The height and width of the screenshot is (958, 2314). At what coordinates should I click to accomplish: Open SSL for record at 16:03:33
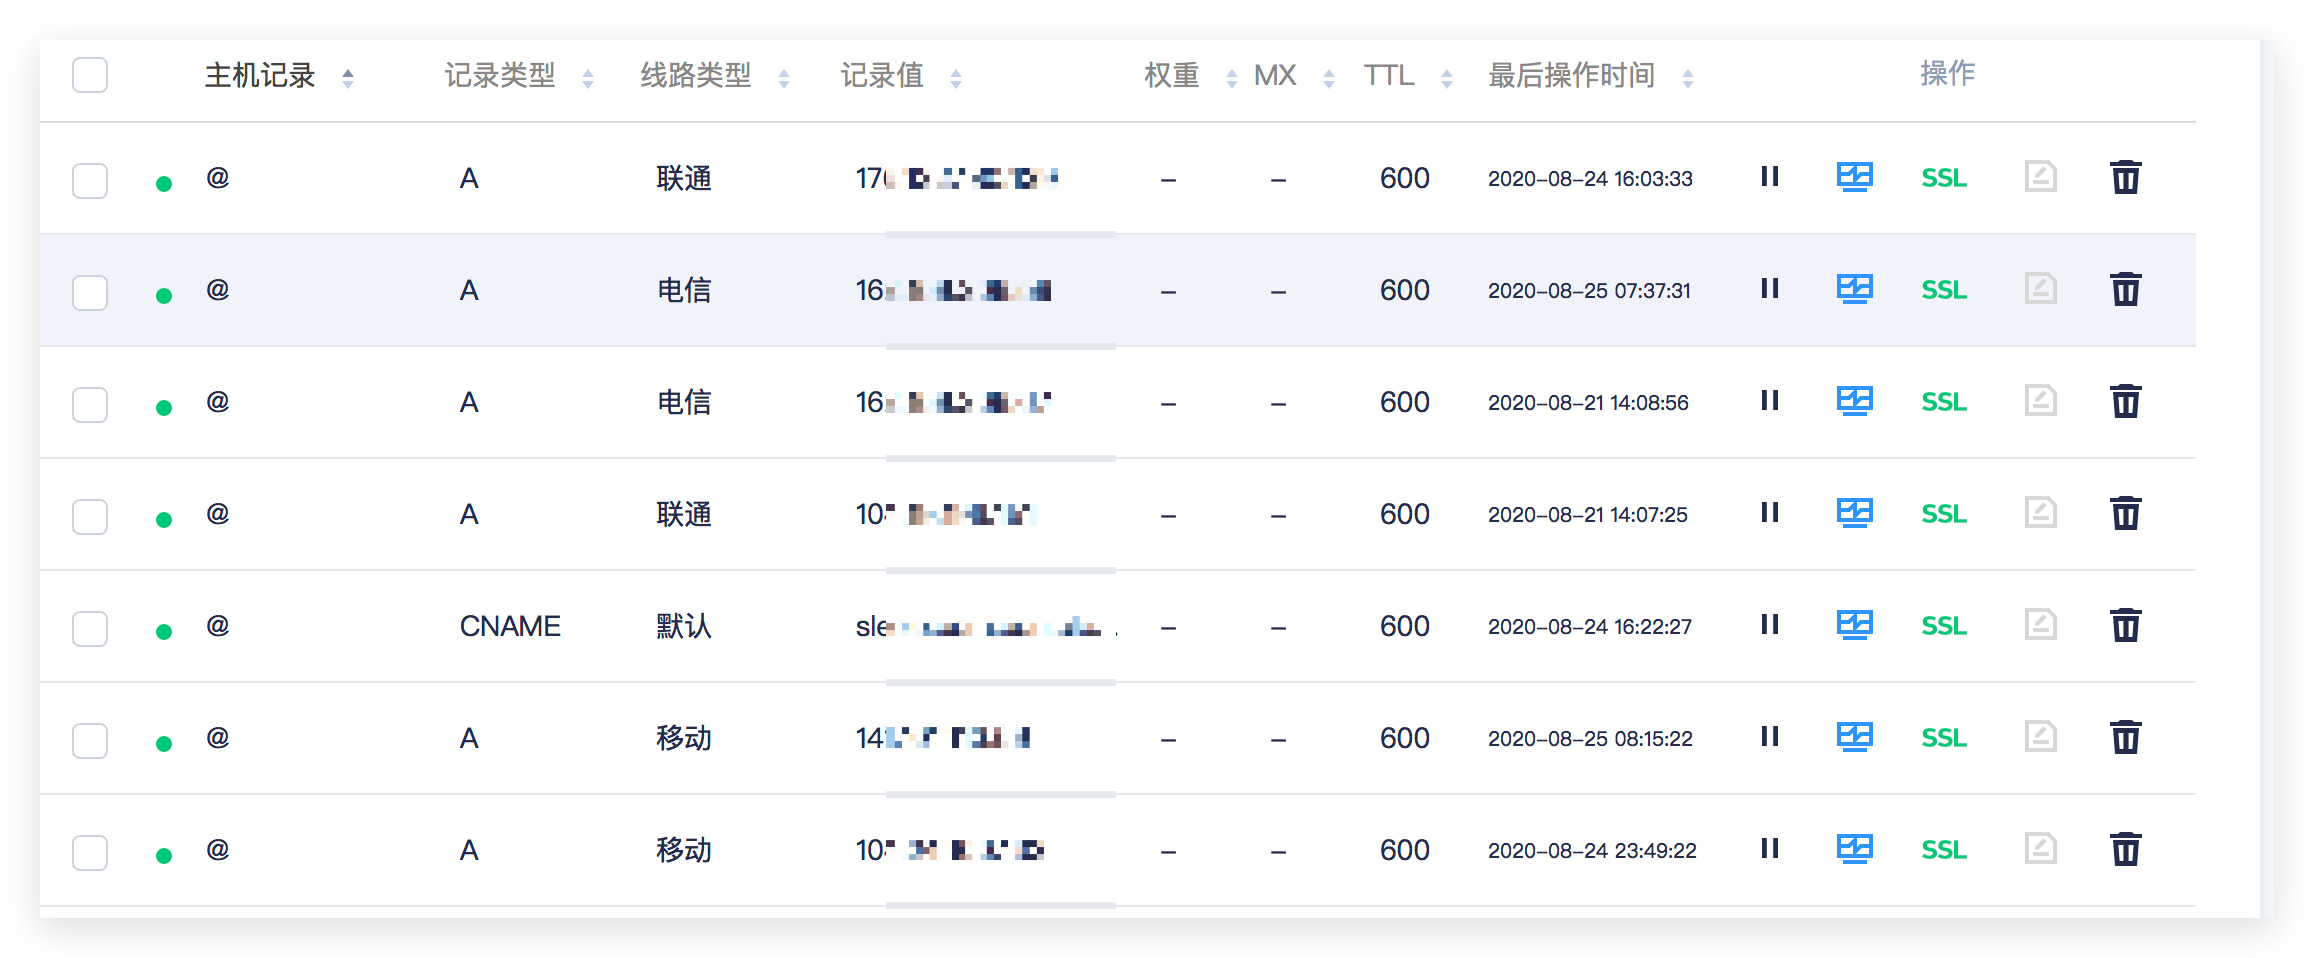[x=1943, y=178]
